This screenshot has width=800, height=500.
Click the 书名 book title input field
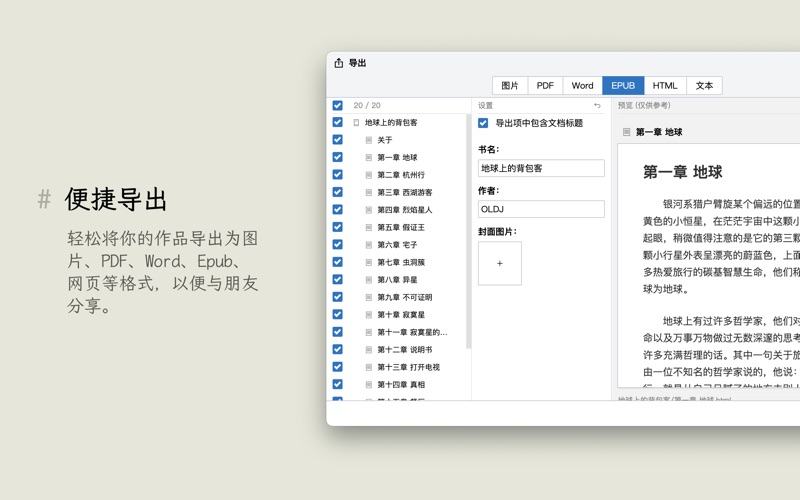tap(541, 168)
